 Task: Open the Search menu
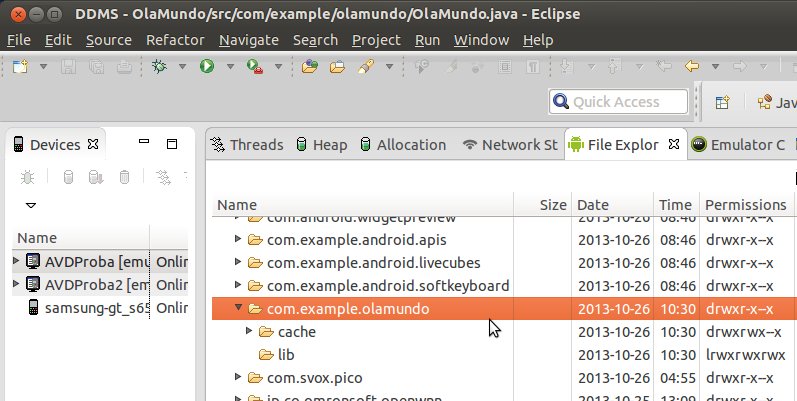pos(315,40)
